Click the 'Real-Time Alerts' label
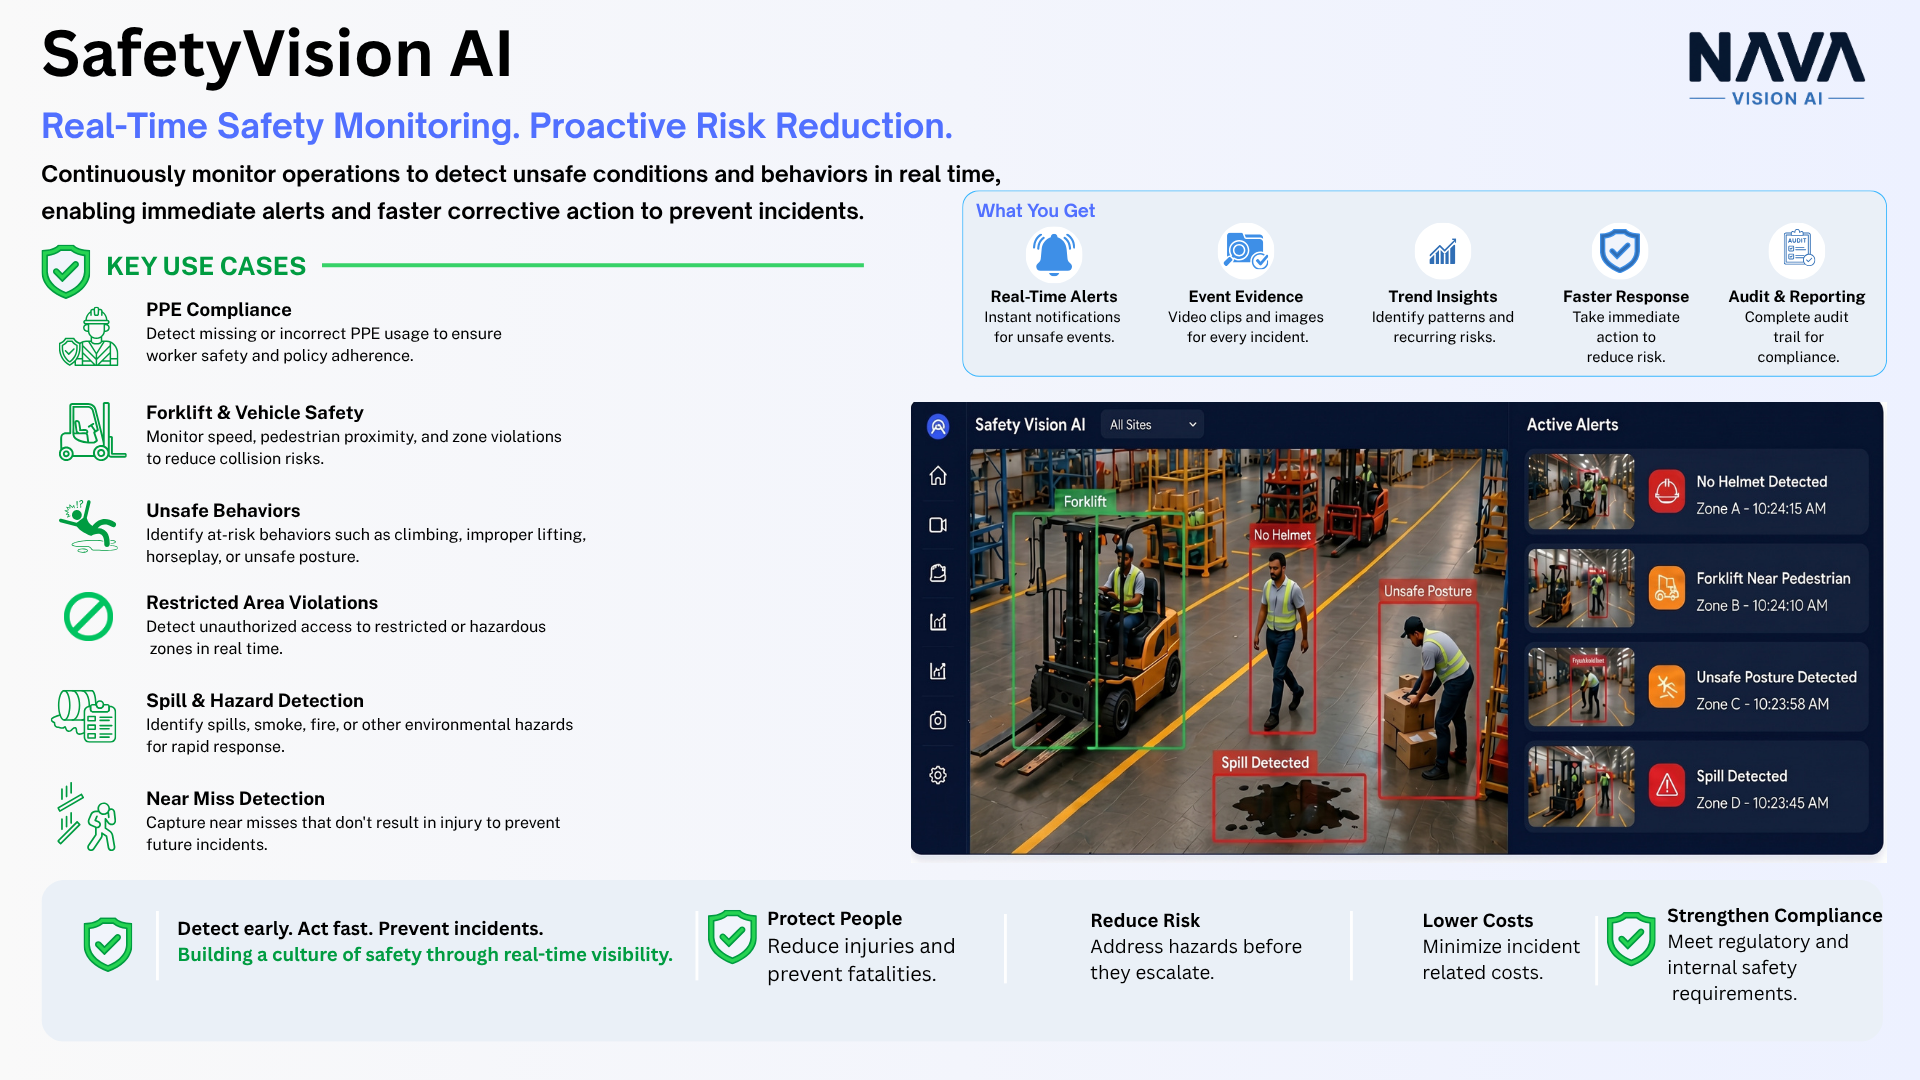The width and height of the screenshot is (1920, 1080). tap(1054, 297)
